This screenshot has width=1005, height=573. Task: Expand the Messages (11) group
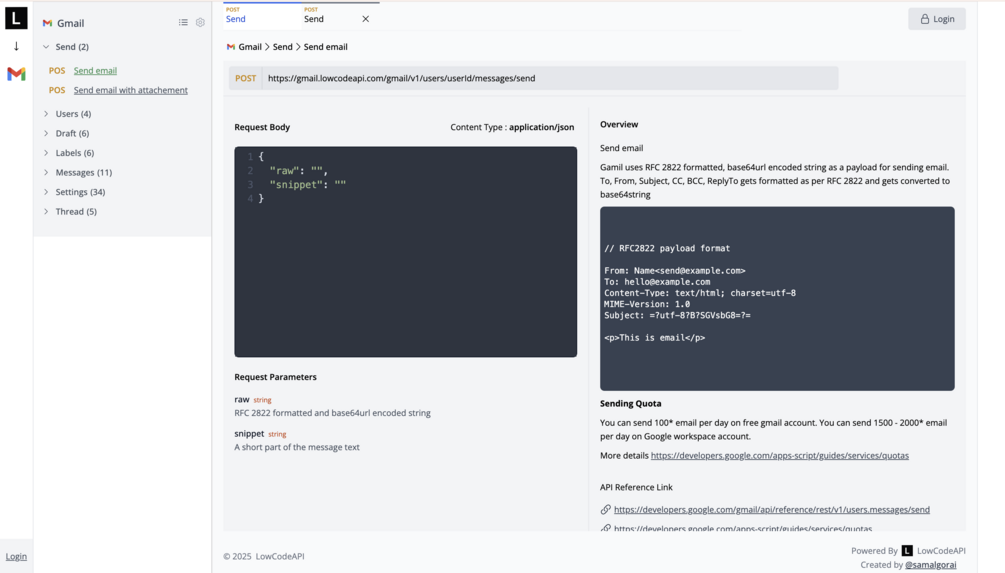(x=46, y=172)
